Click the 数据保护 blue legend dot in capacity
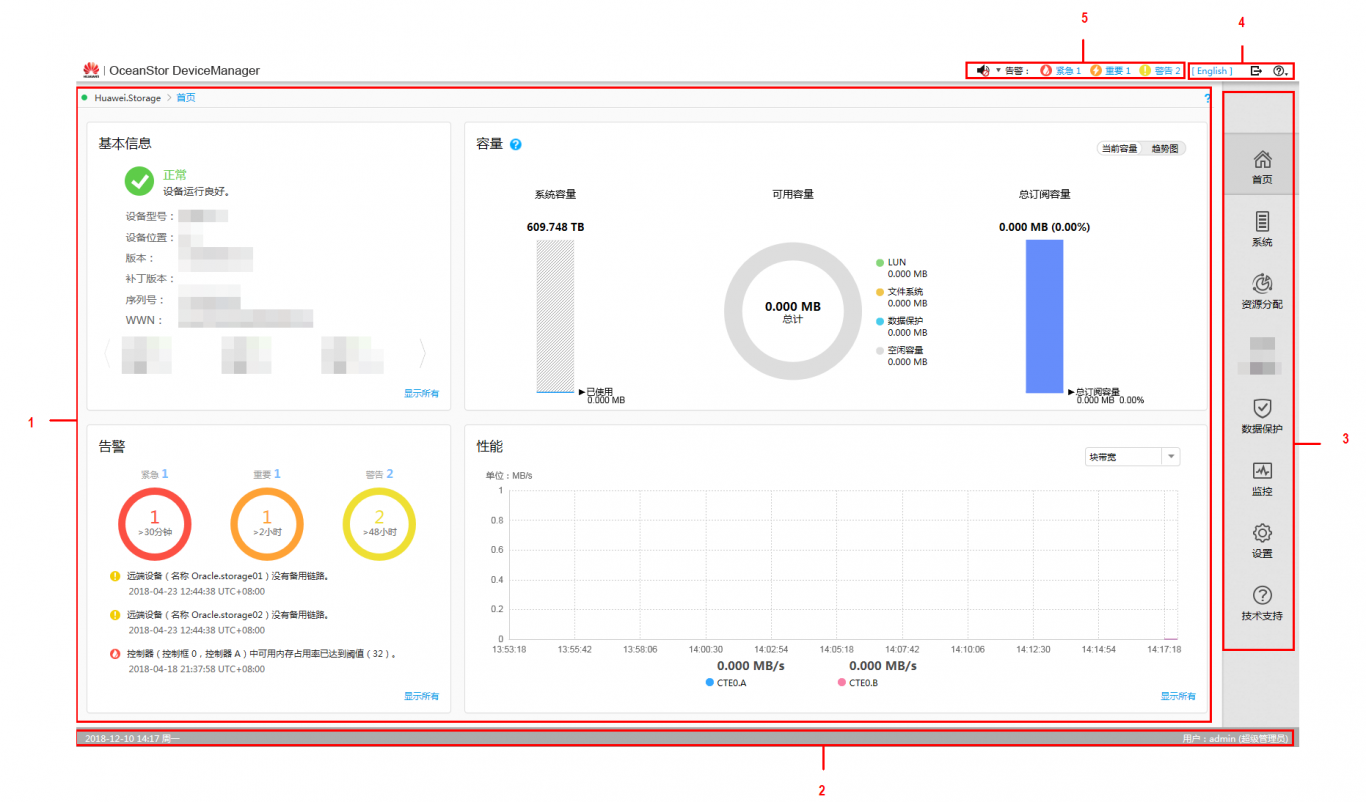 [880, 322]
